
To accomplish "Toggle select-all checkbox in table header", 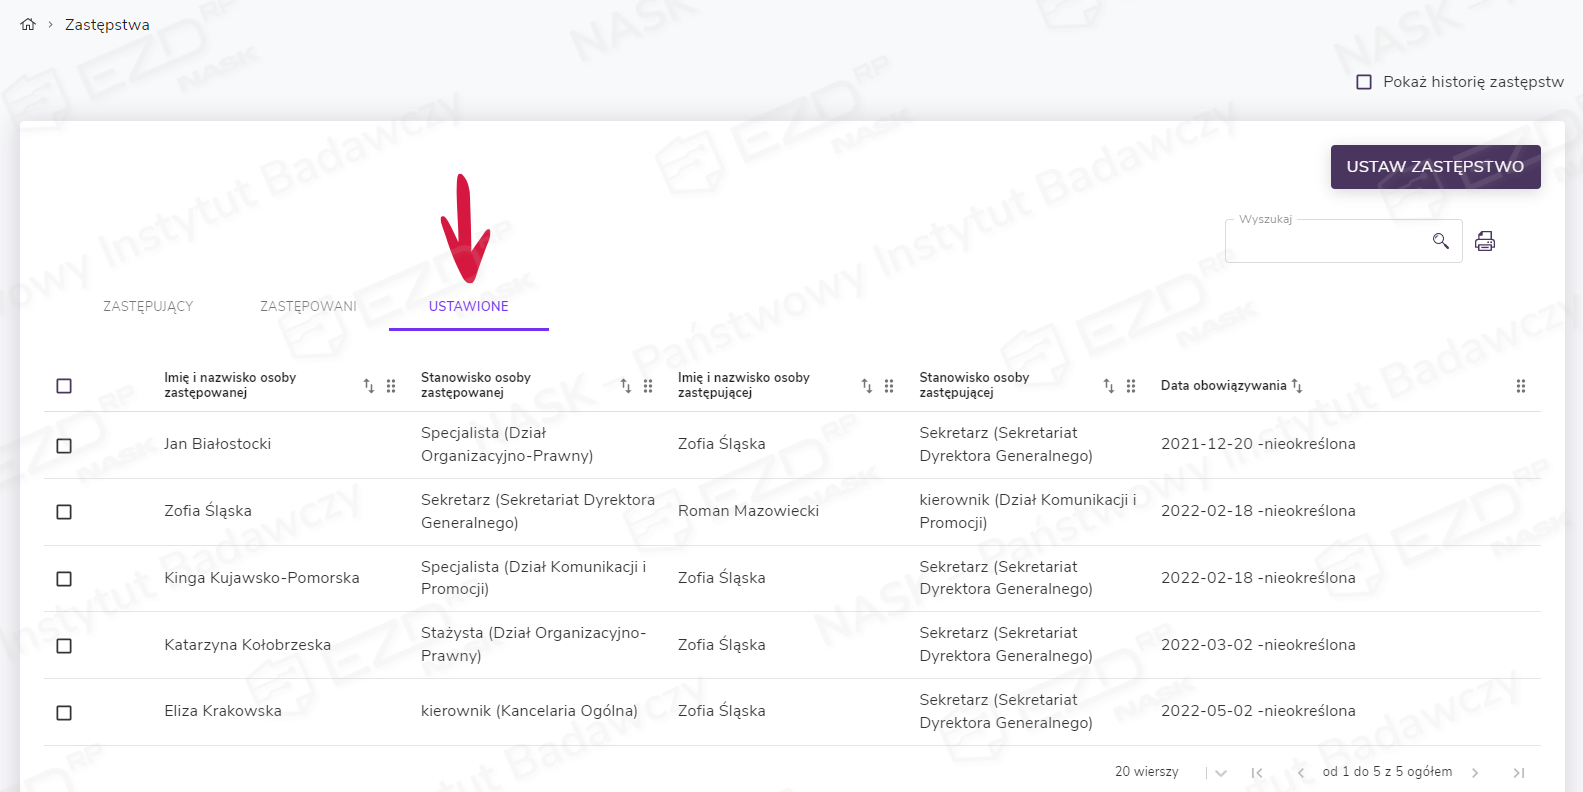I will tap(64, 386).
